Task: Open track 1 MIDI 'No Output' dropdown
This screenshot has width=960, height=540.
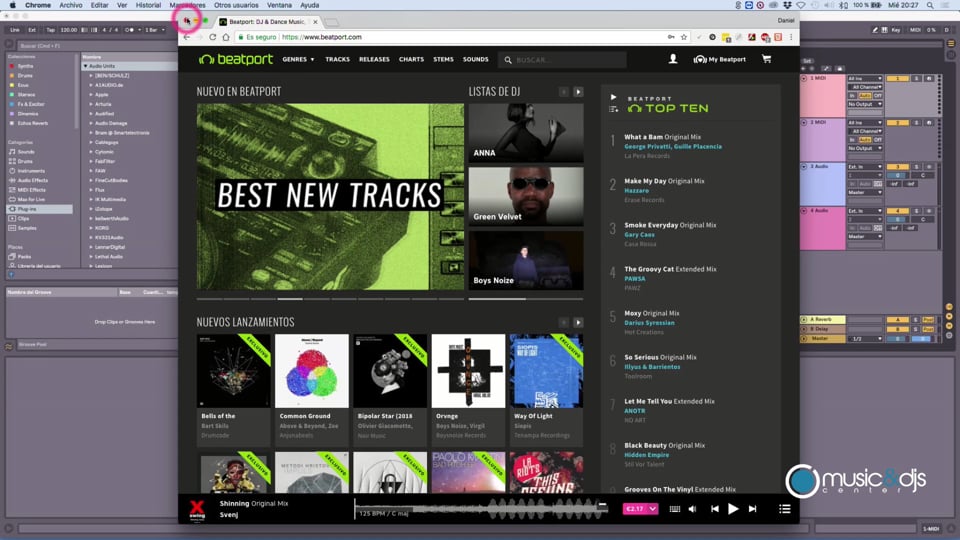Action: pyautogui.click(x=864, y=105)
